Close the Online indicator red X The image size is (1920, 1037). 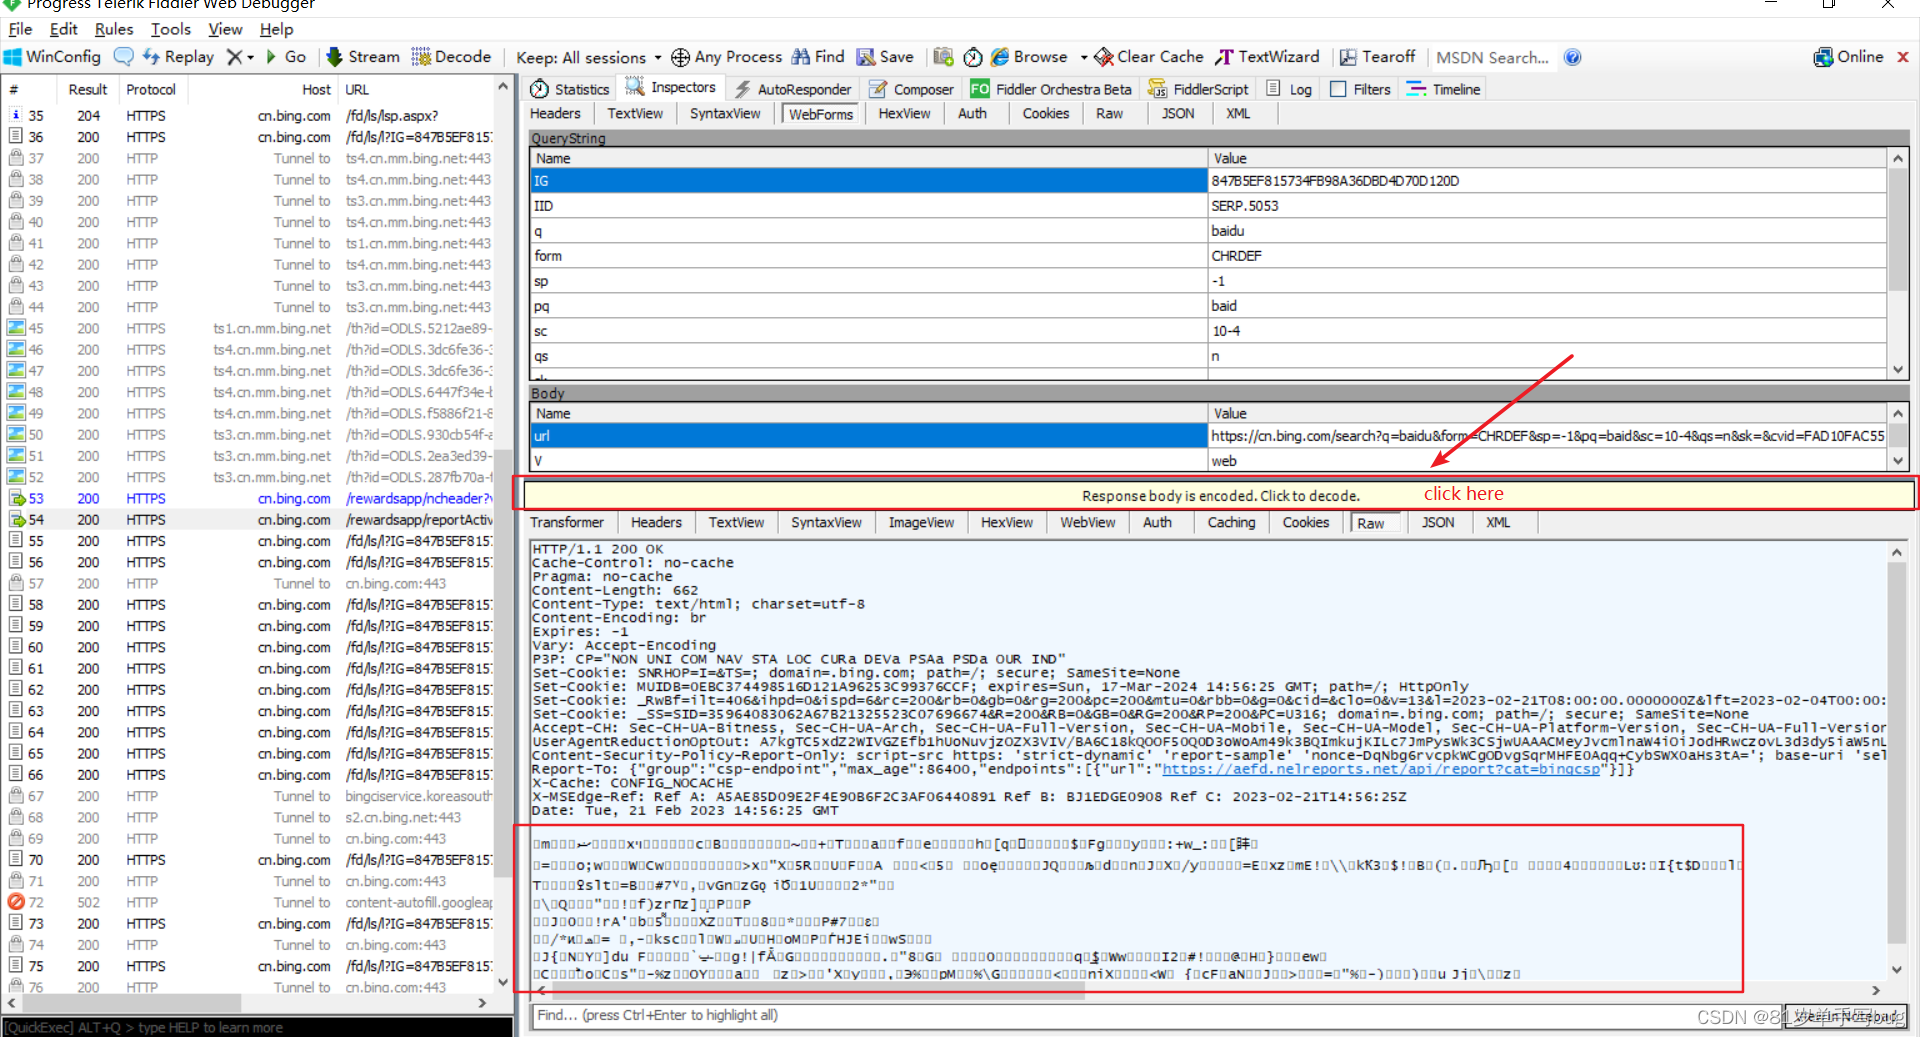(1903, 57)
